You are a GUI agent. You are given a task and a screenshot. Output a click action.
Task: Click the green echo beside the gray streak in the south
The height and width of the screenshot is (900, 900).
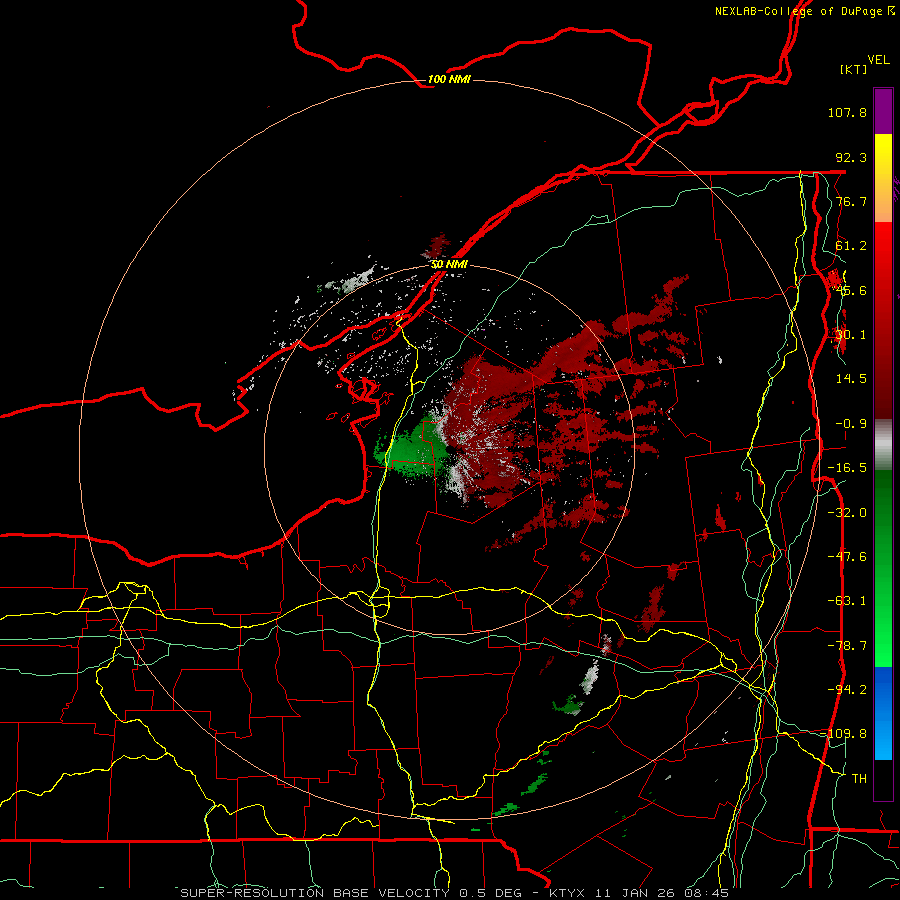point(569,705)
